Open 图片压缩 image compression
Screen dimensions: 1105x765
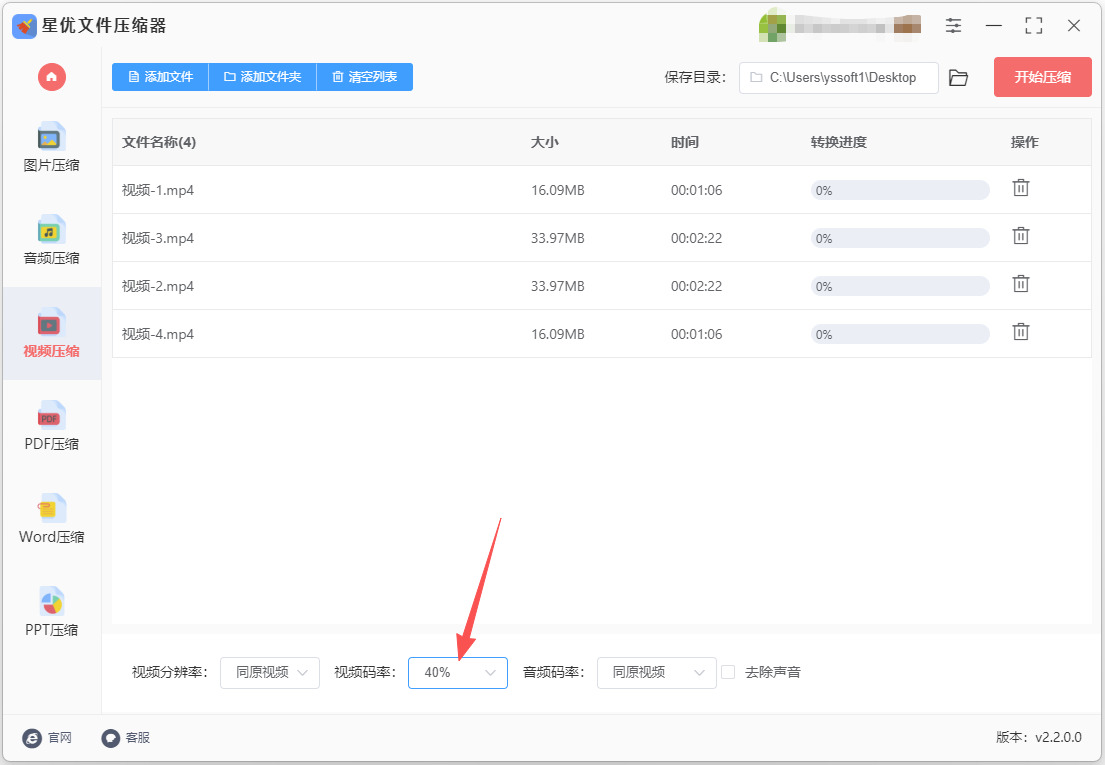[51, 148]
